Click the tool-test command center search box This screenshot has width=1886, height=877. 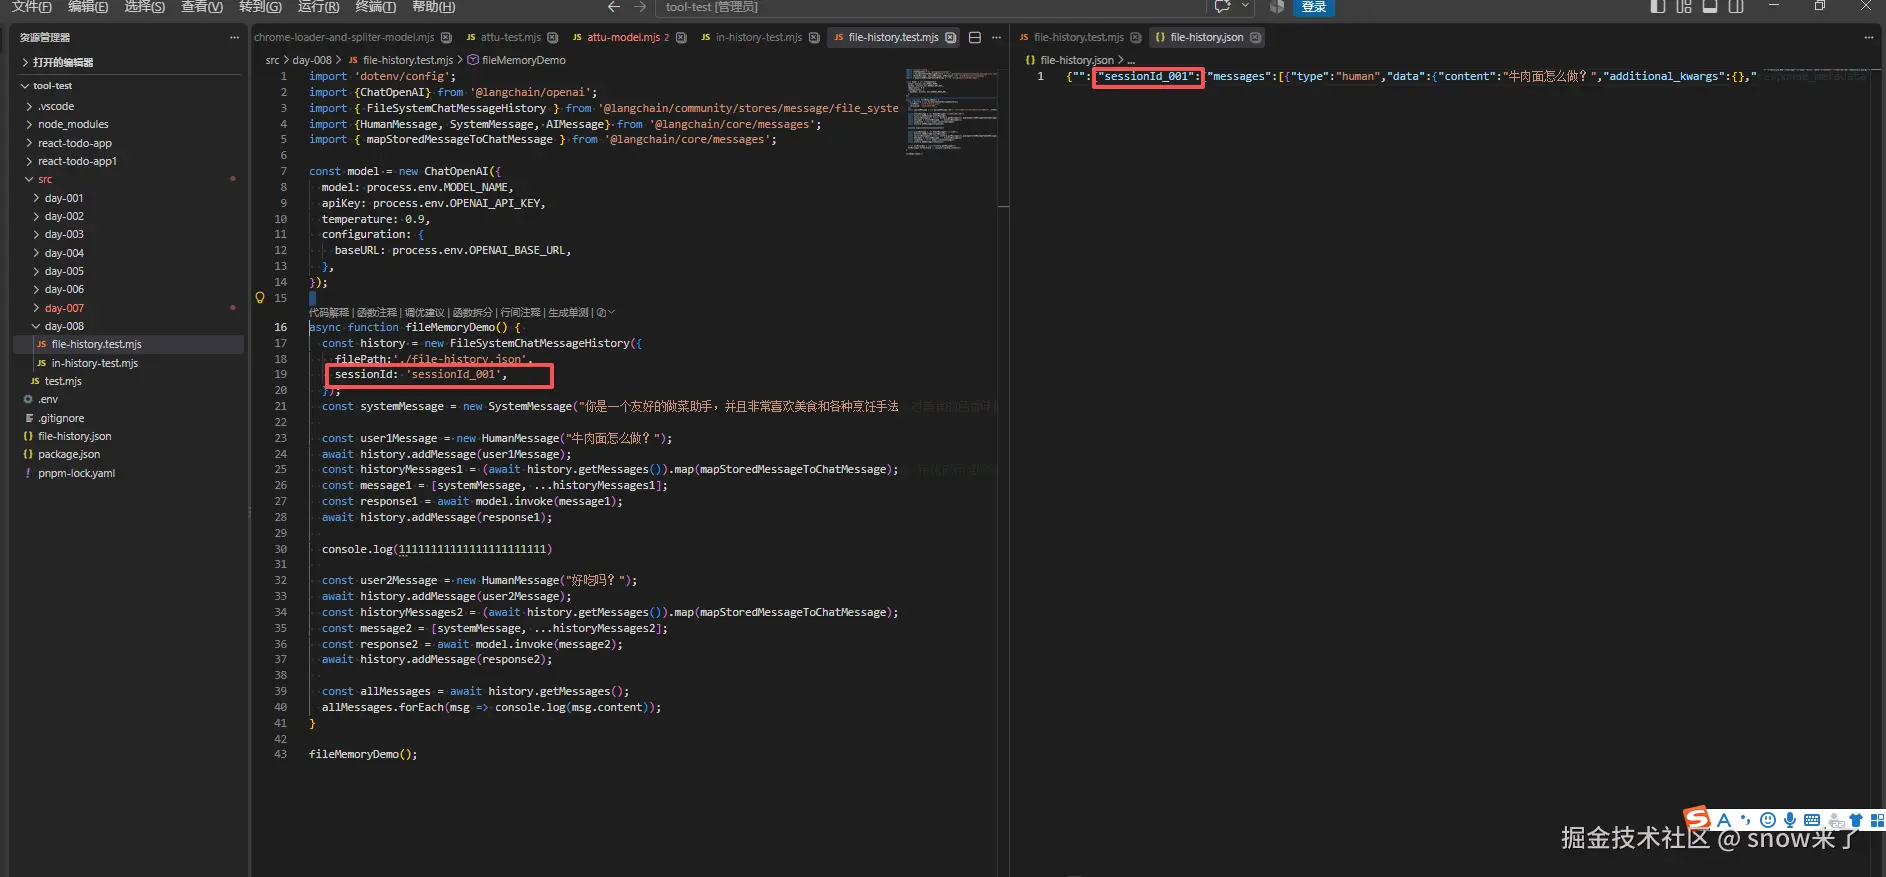(x=929, y=7)
